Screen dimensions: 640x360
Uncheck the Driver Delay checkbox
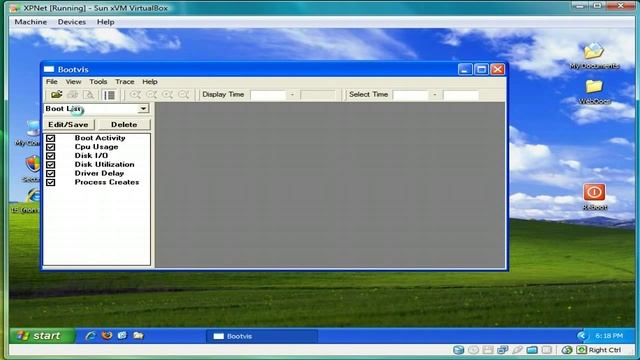(x=51, y=173)
